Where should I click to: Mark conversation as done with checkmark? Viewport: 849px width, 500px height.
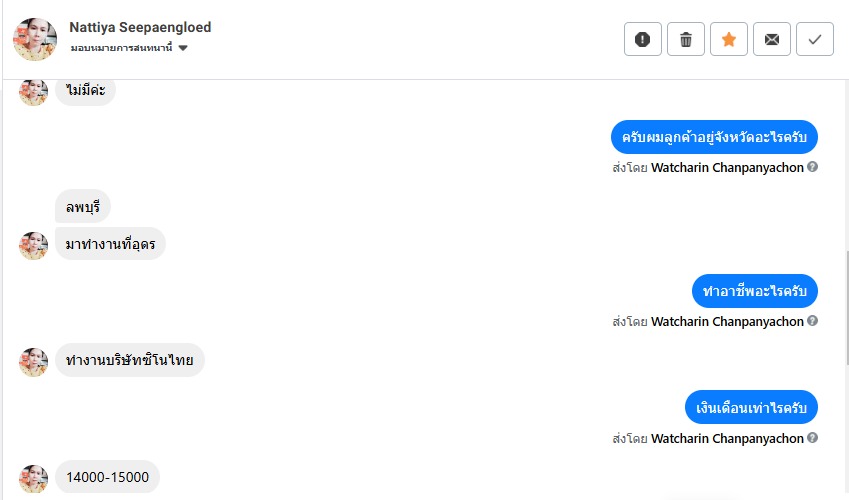point(815,39)
